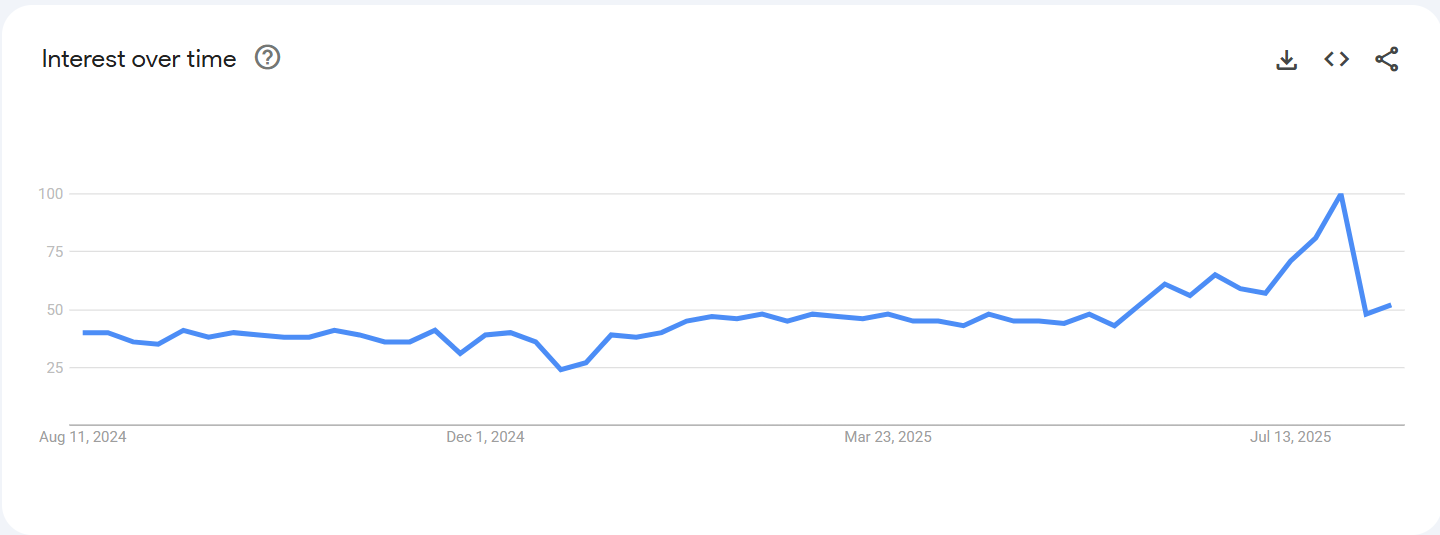
Task: Click the first data point of the line
Action: pyautogui.click(x=84, y=332)
